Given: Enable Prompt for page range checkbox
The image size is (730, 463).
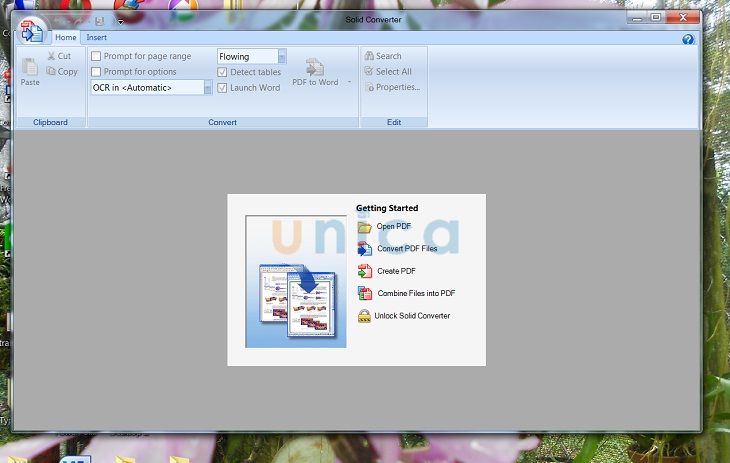Looking at the screenshot, I should (96, 56).
